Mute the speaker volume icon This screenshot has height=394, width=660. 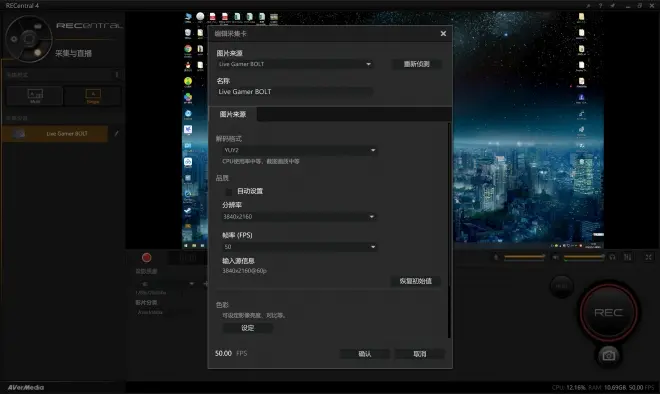coord(556,257)
